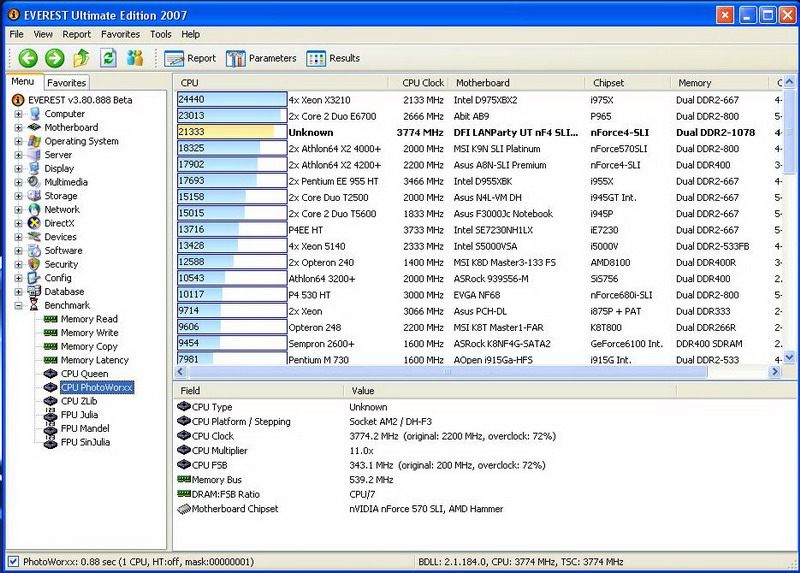This screenshot has height=573, width=800.
Task: Open the Tools menu
Action: (x=161, y=34)
